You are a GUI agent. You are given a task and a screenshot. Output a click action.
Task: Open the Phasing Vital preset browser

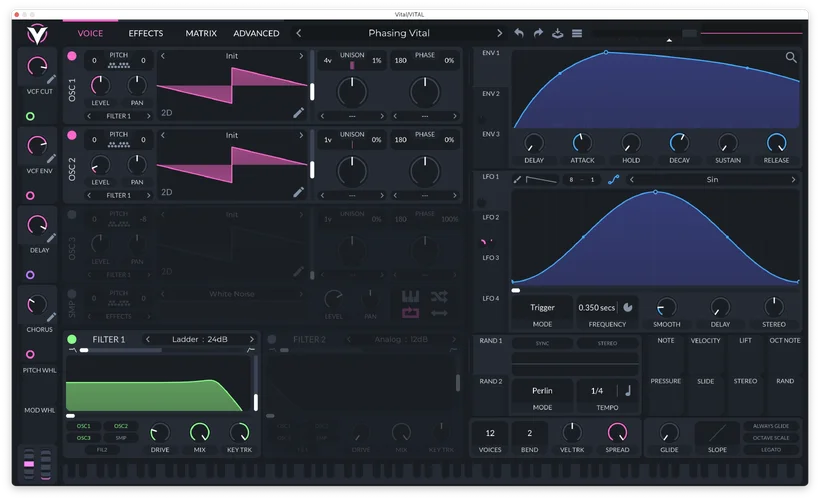pos(400,33)
